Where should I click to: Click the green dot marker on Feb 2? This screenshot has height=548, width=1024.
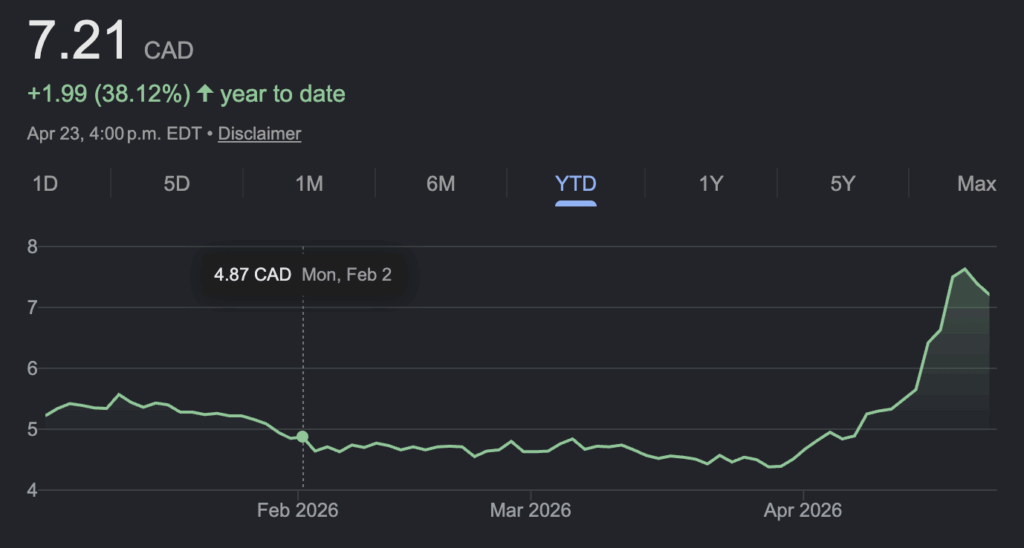point(302,437)
